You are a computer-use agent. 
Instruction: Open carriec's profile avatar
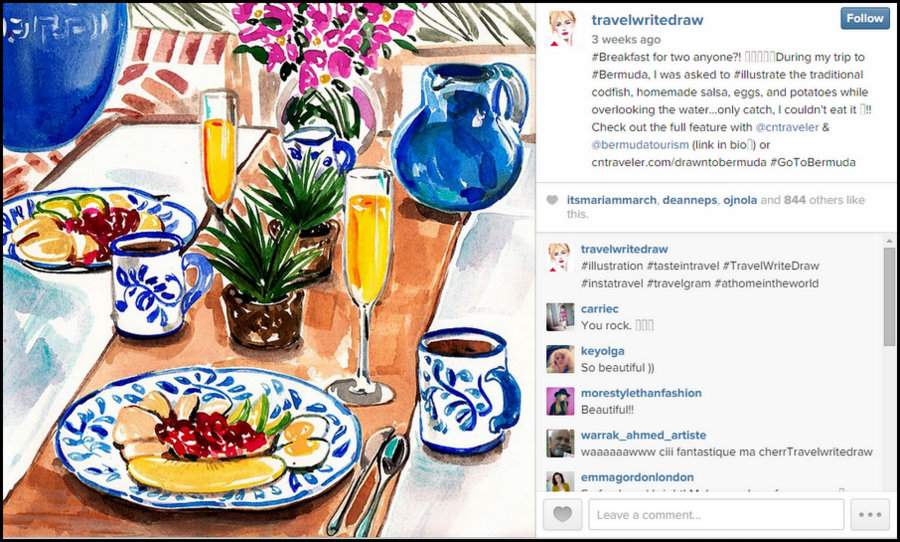[560, 317]
